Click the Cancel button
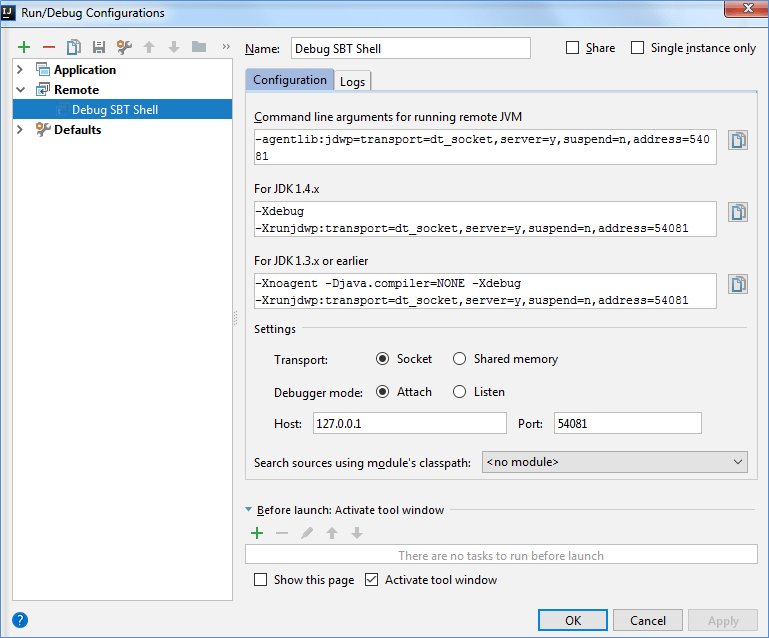Screen dimensions: 769x638 pyautogui.click(x=648, y=620)
